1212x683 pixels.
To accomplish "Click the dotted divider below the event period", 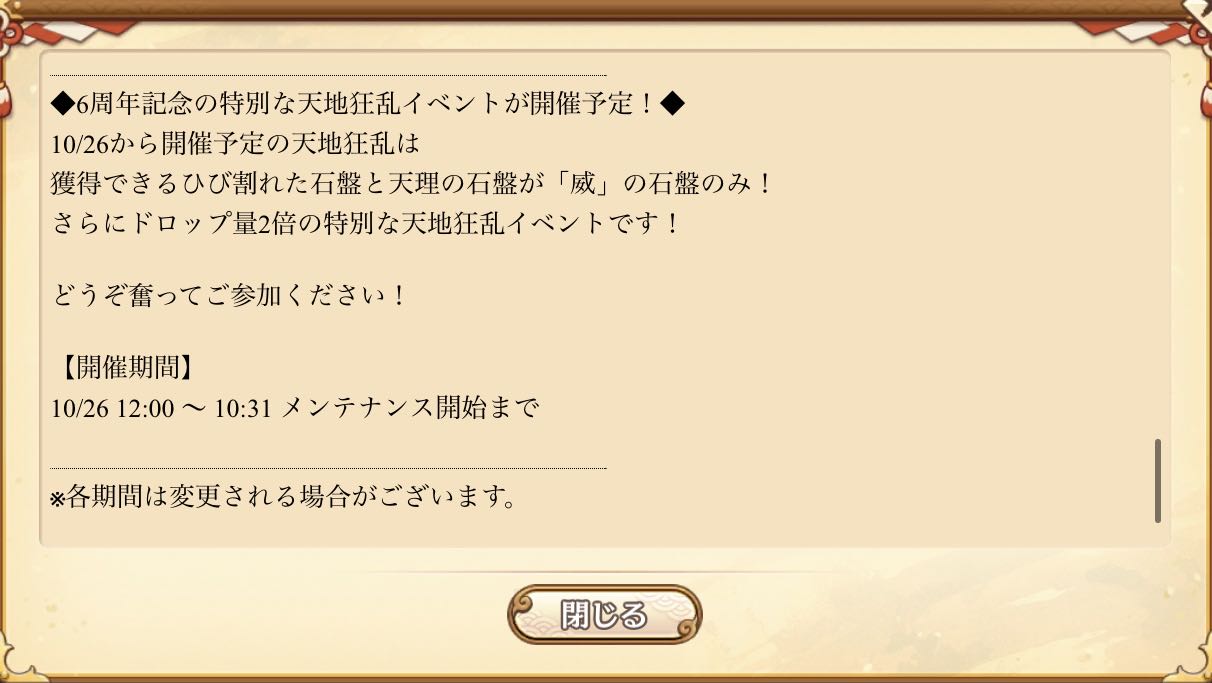I will point(328,468).
